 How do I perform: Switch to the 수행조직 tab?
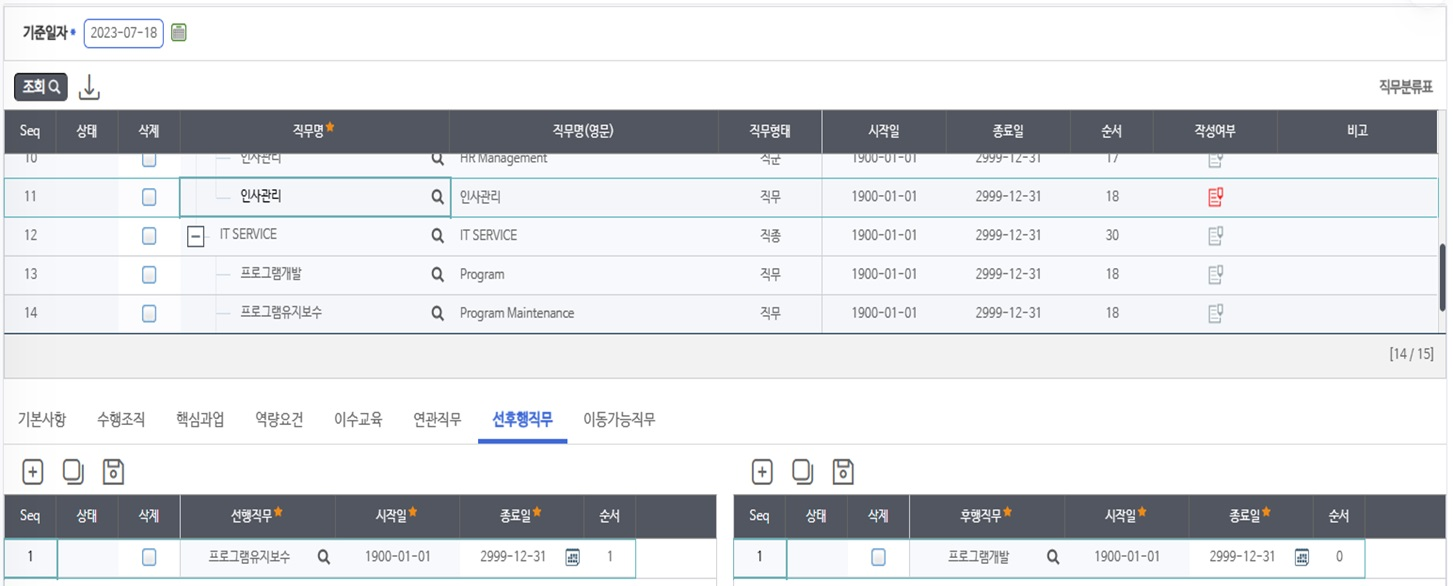[x=121, y=420]
